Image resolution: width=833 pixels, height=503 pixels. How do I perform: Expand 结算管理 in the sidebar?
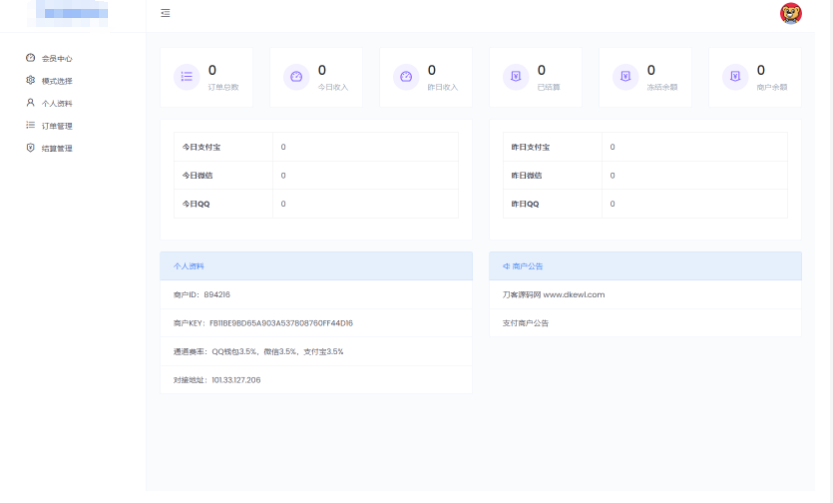56,148
